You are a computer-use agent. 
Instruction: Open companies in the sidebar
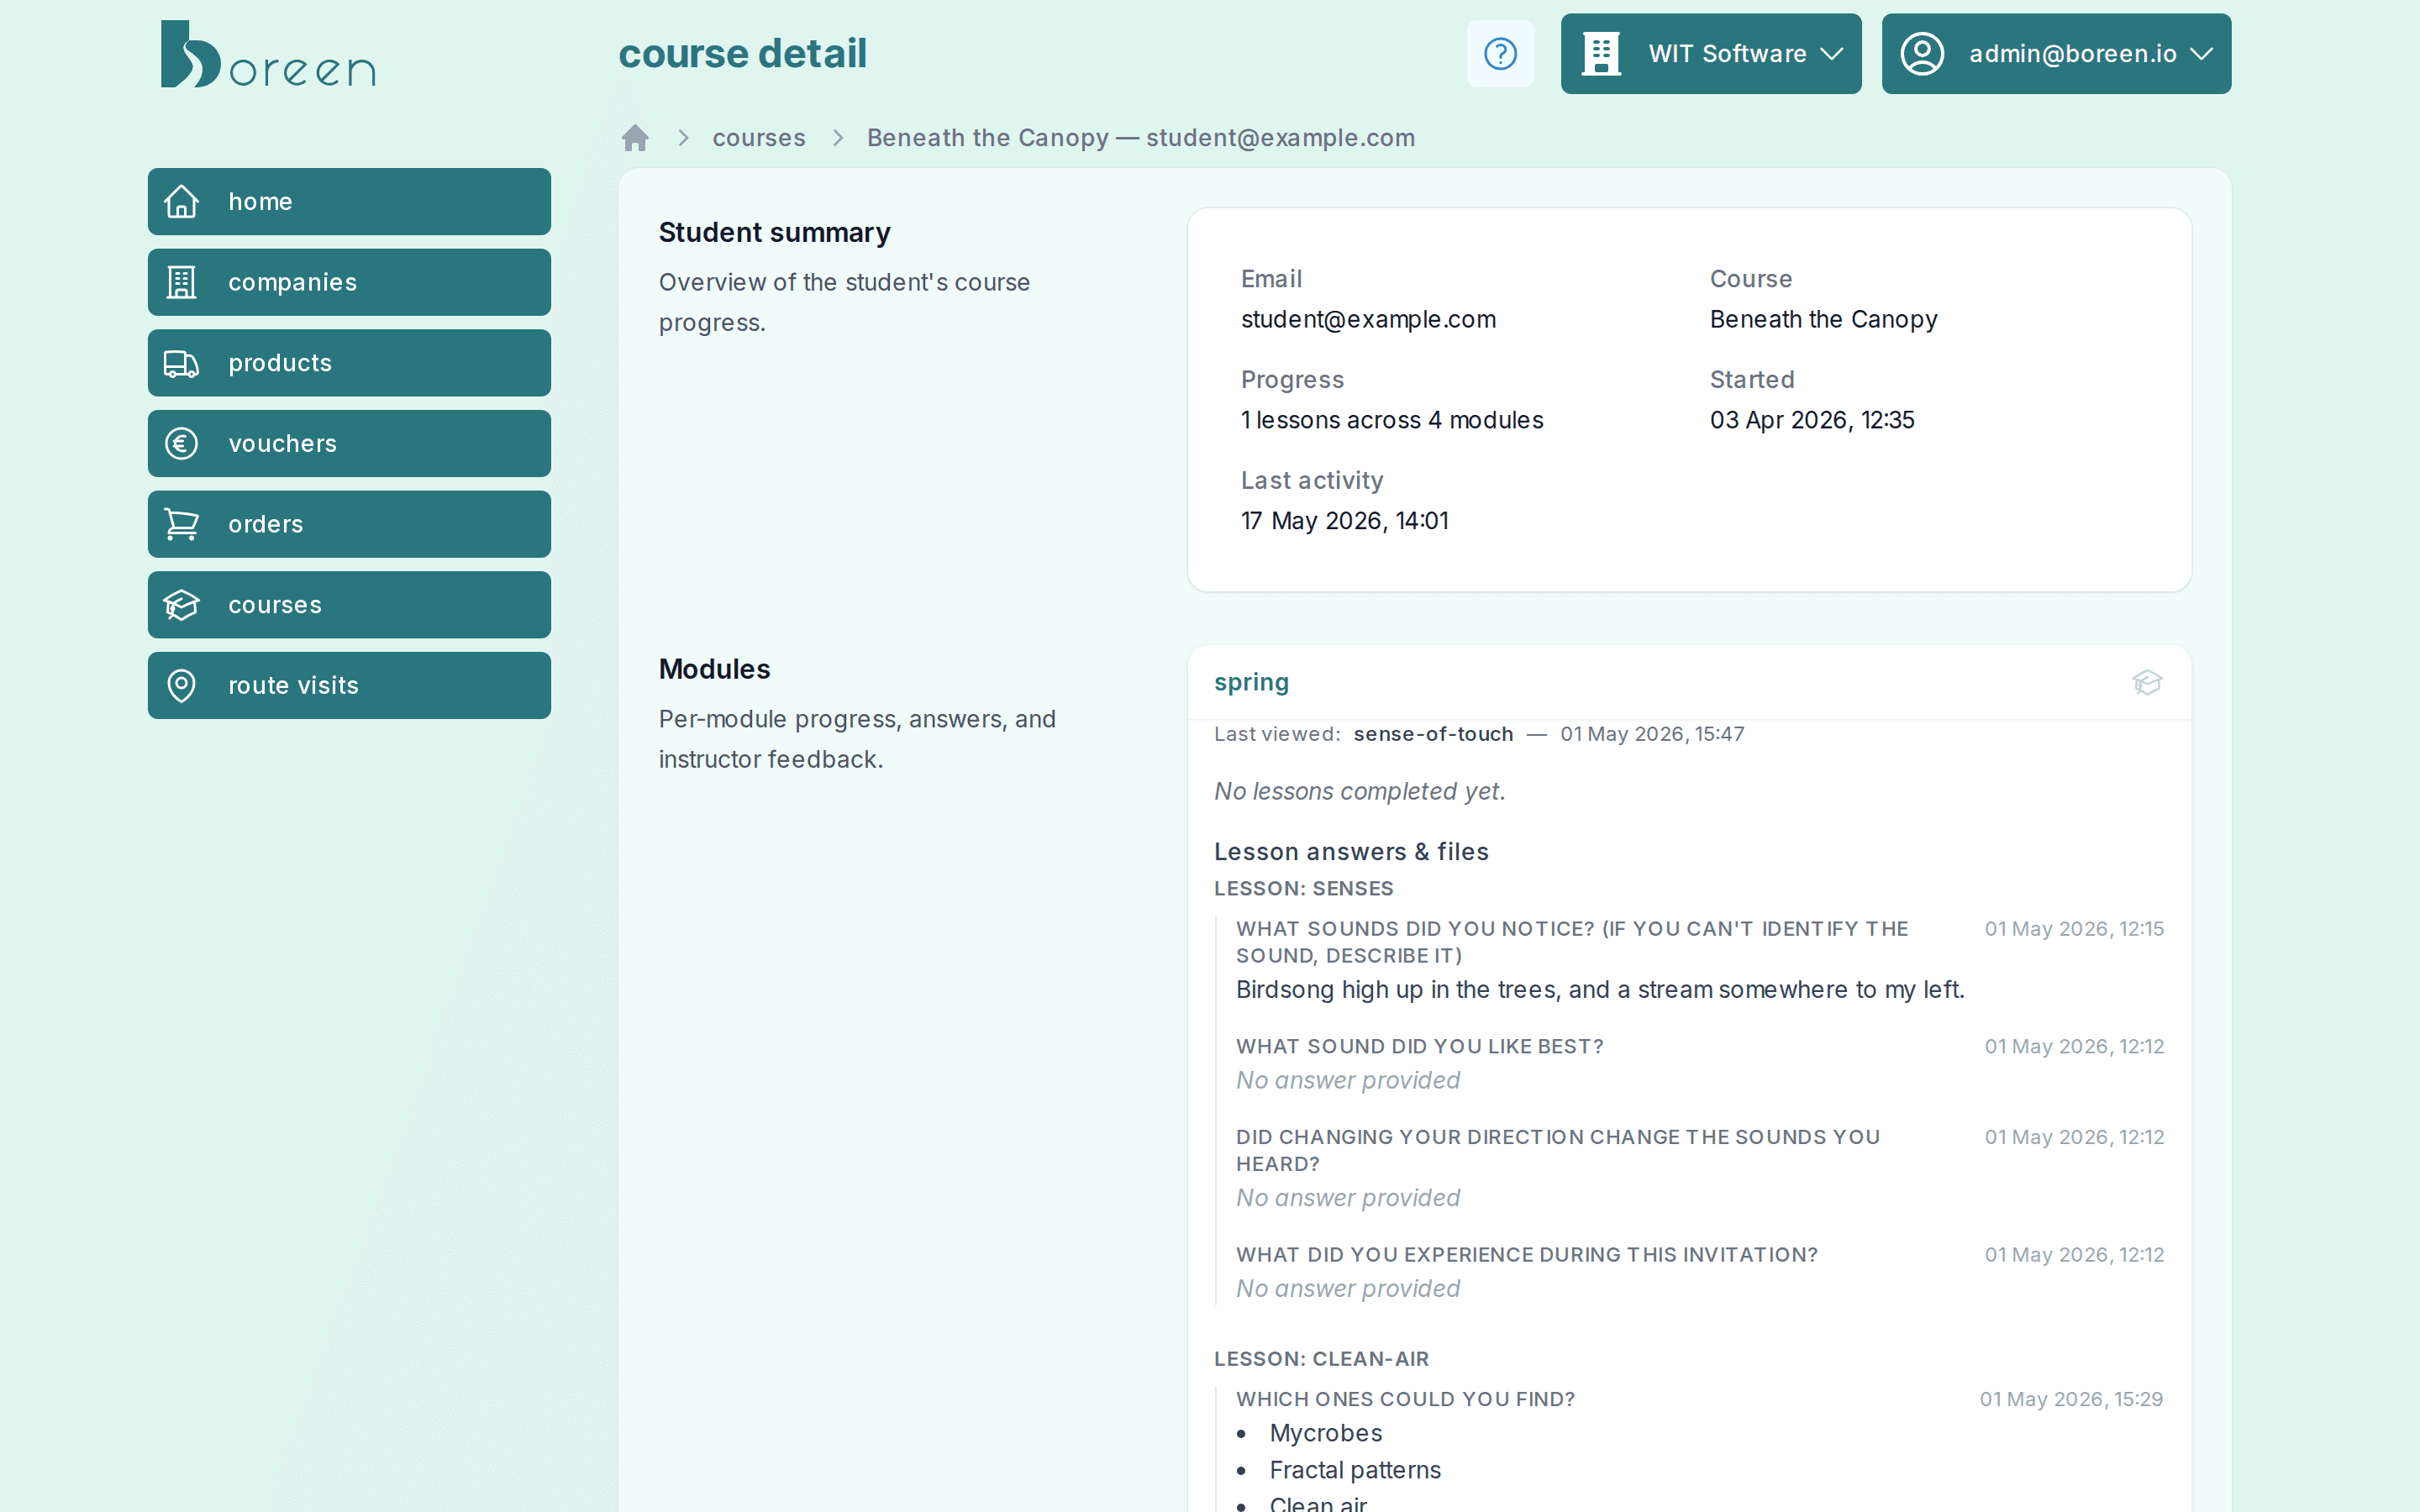[349, 282]
